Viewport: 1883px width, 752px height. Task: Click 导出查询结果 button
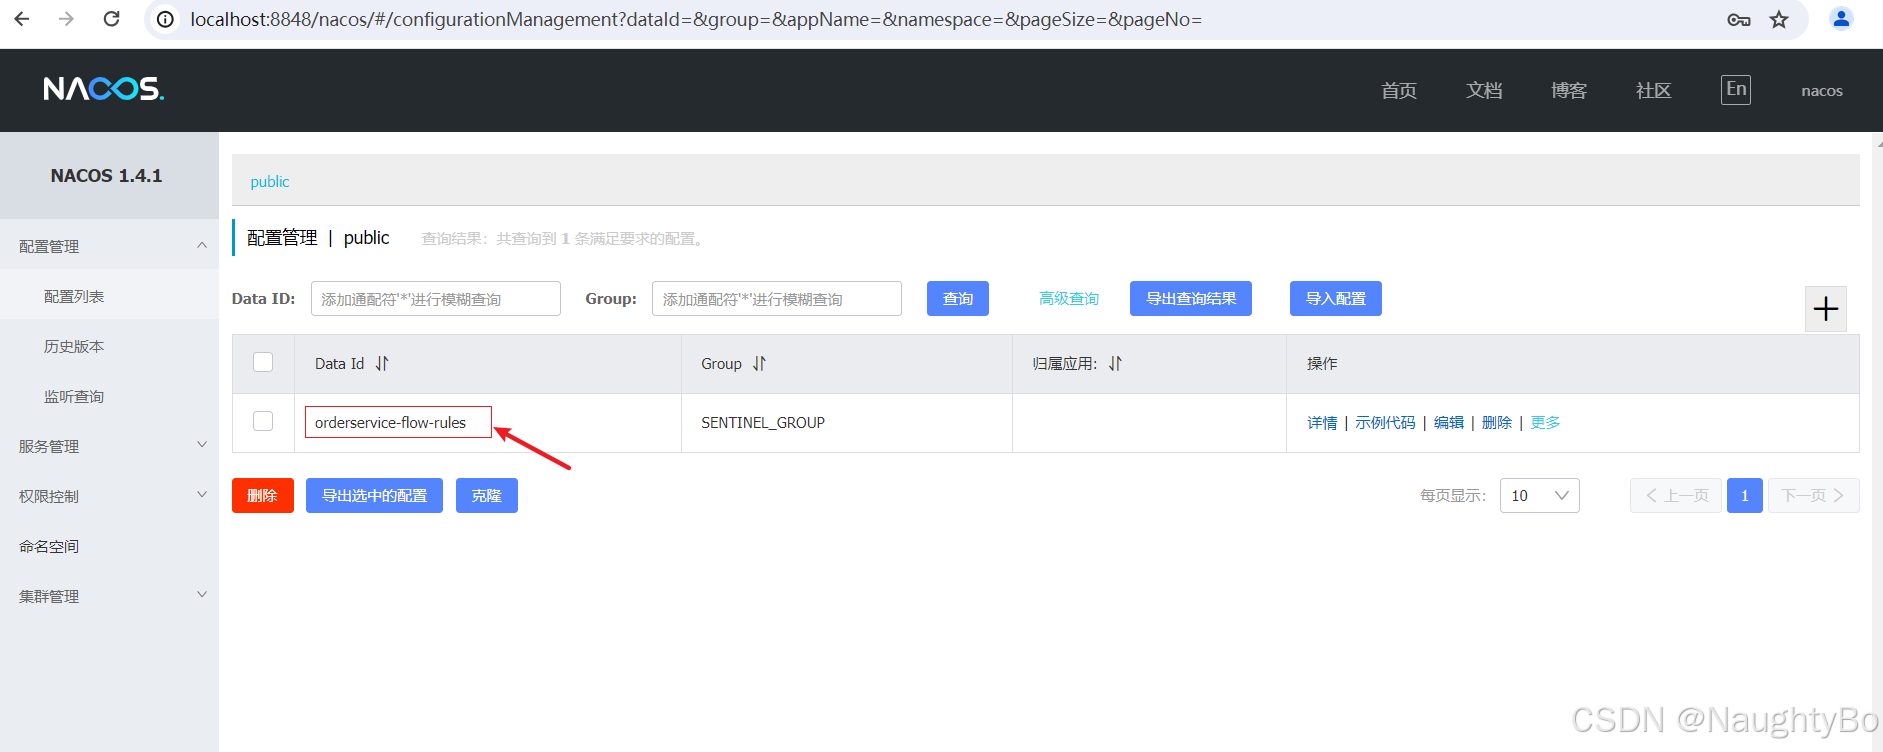(x=1191, y=298)
